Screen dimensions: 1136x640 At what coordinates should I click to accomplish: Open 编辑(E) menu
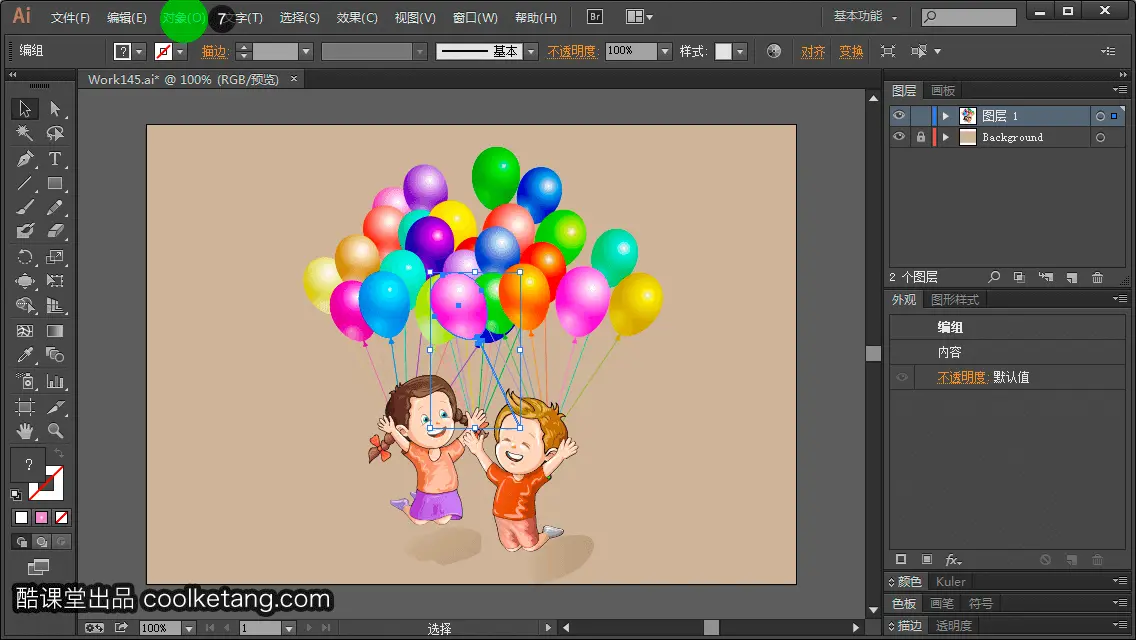click(x=127, y=17)
